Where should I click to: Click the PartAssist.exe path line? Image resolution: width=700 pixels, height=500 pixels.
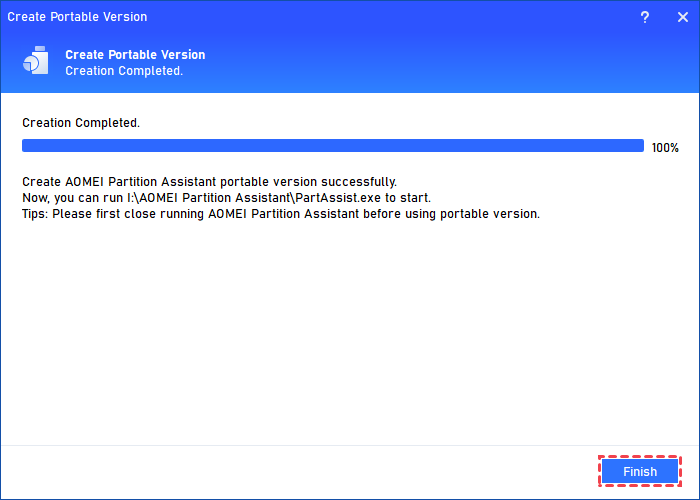point(226,198)
